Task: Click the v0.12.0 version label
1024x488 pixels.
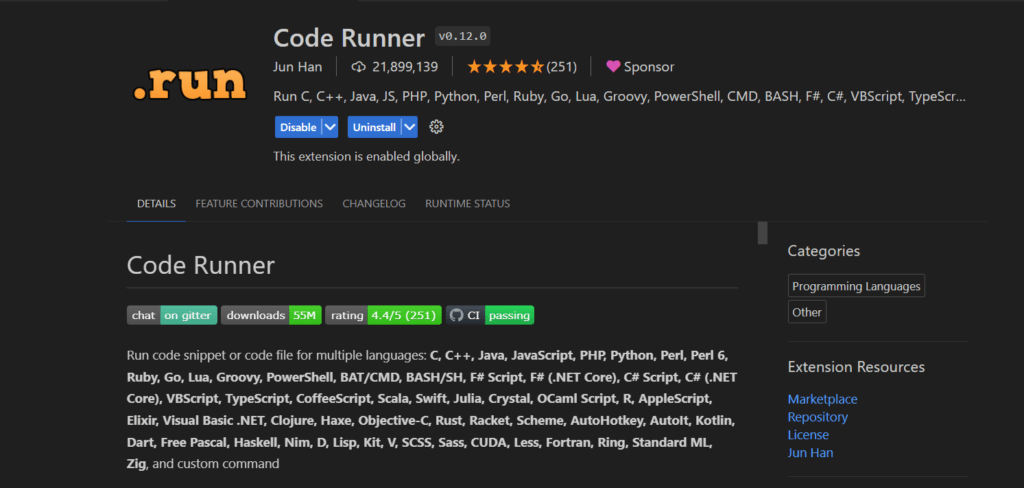Action: [x=462, y=37]
